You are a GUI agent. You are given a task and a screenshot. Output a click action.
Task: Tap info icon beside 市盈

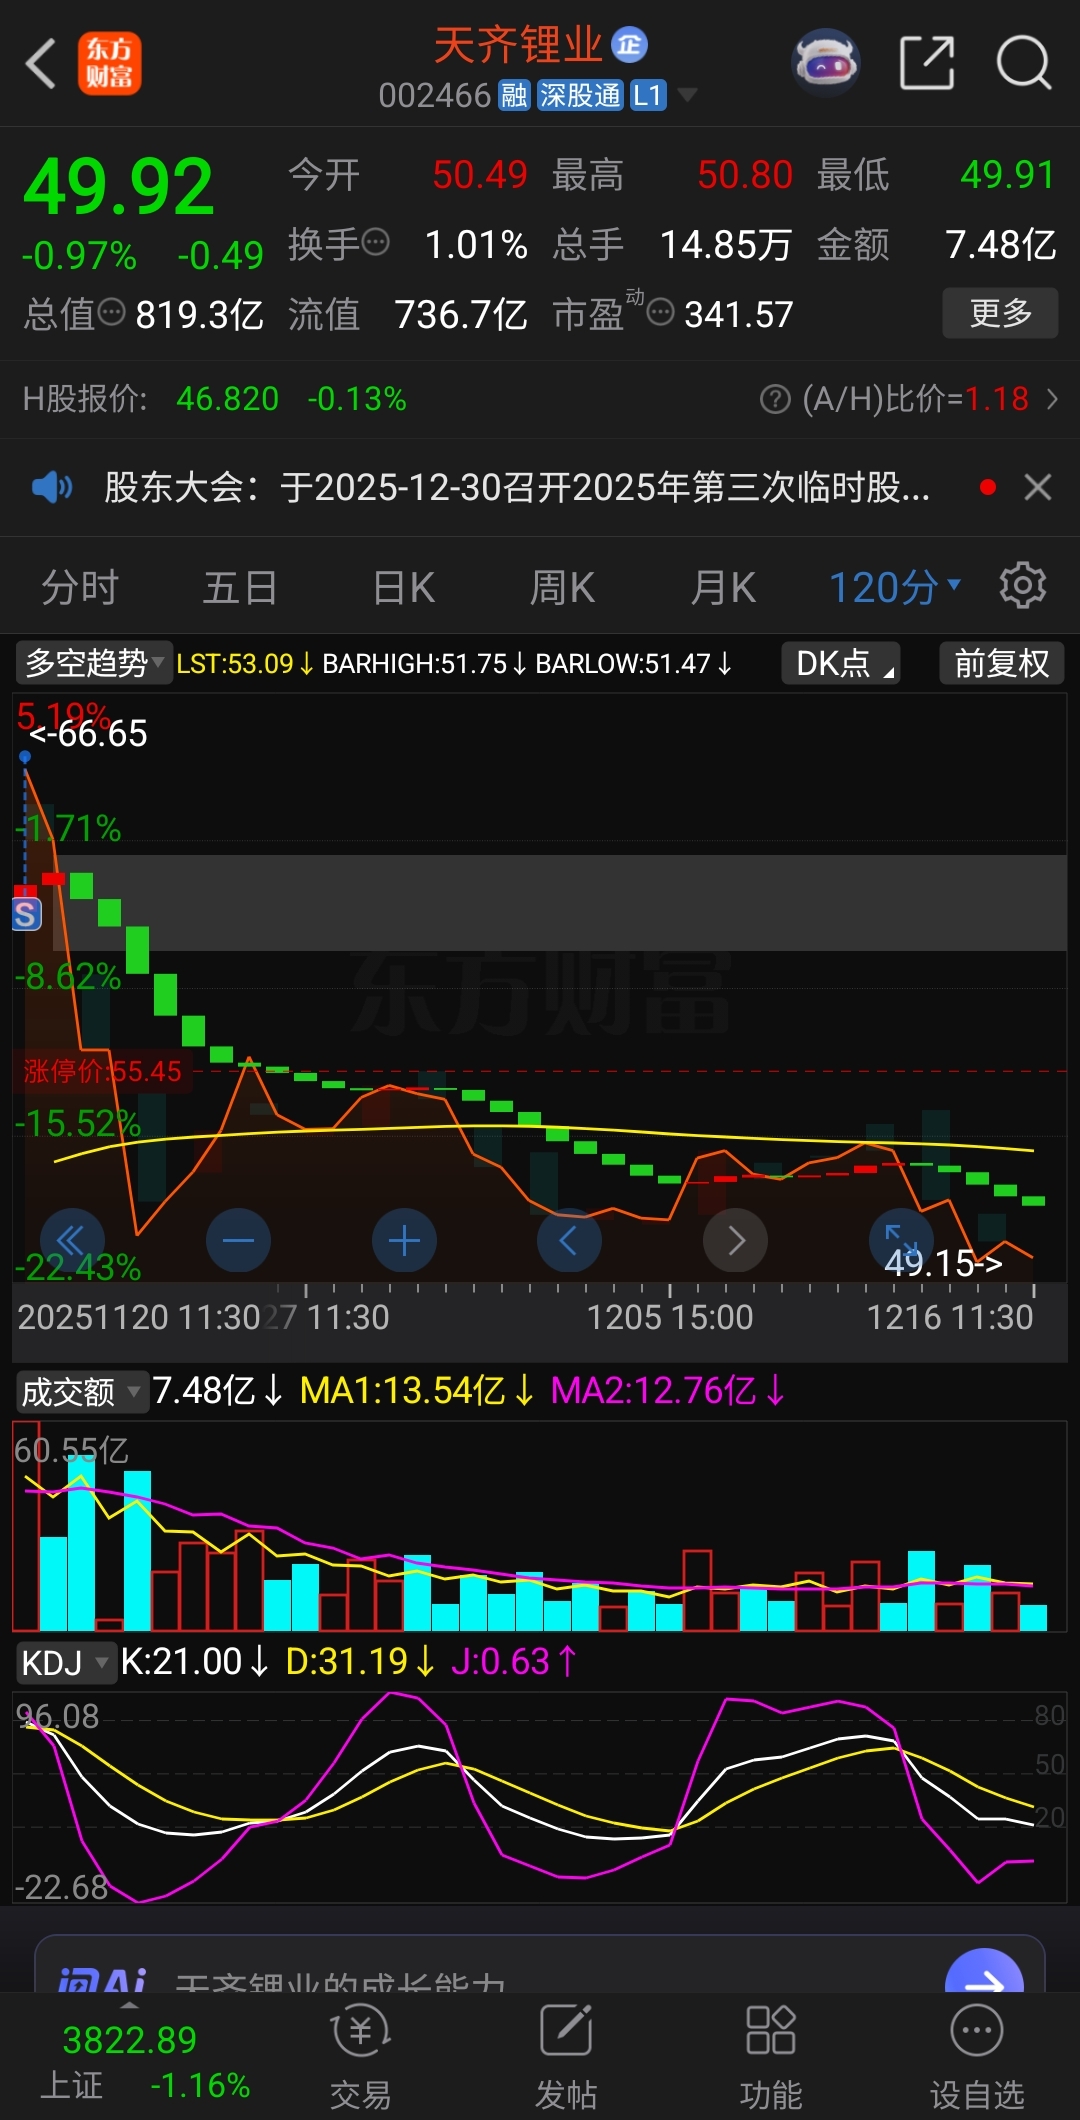coord(660,313)
